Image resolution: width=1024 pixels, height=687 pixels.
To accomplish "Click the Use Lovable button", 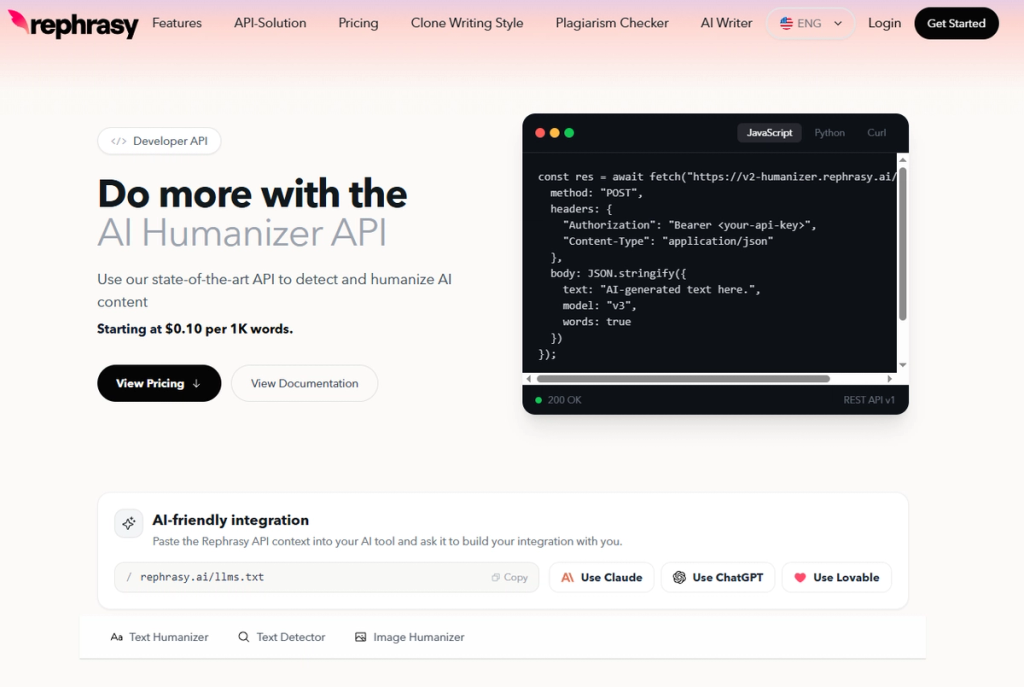I will click(837, 577).
